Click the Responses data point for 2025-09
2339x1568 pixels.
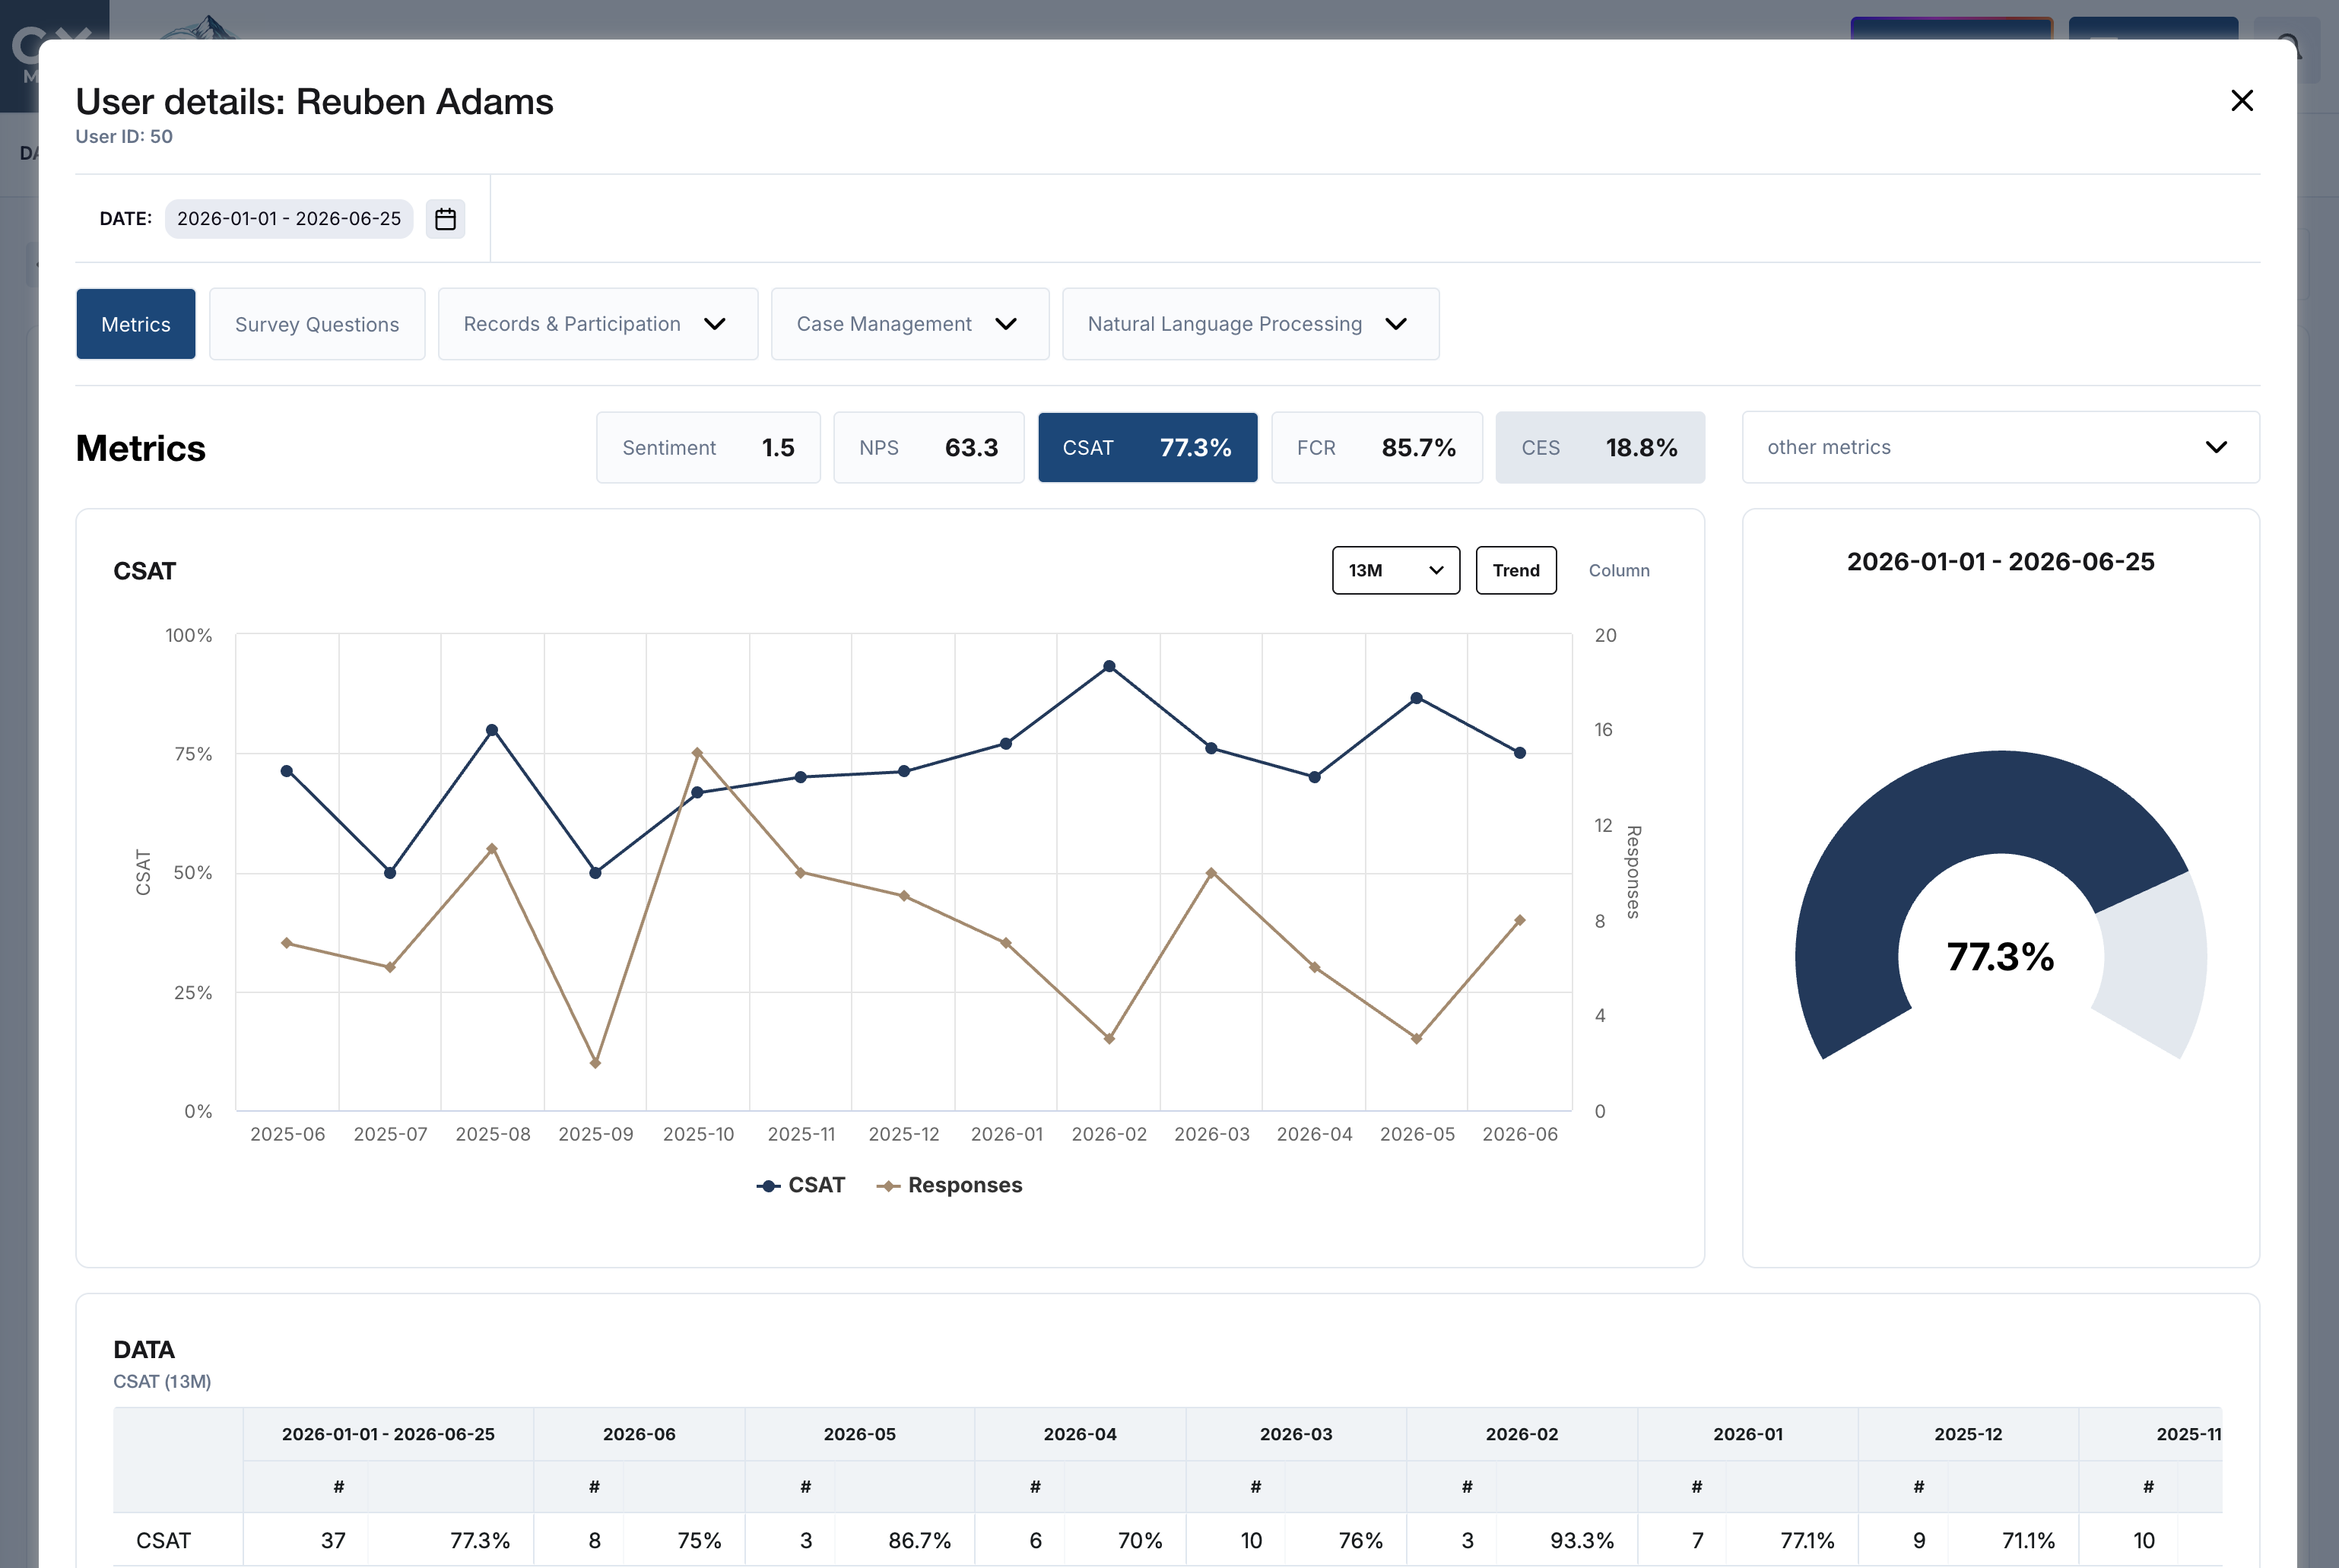pos(595,1063)
